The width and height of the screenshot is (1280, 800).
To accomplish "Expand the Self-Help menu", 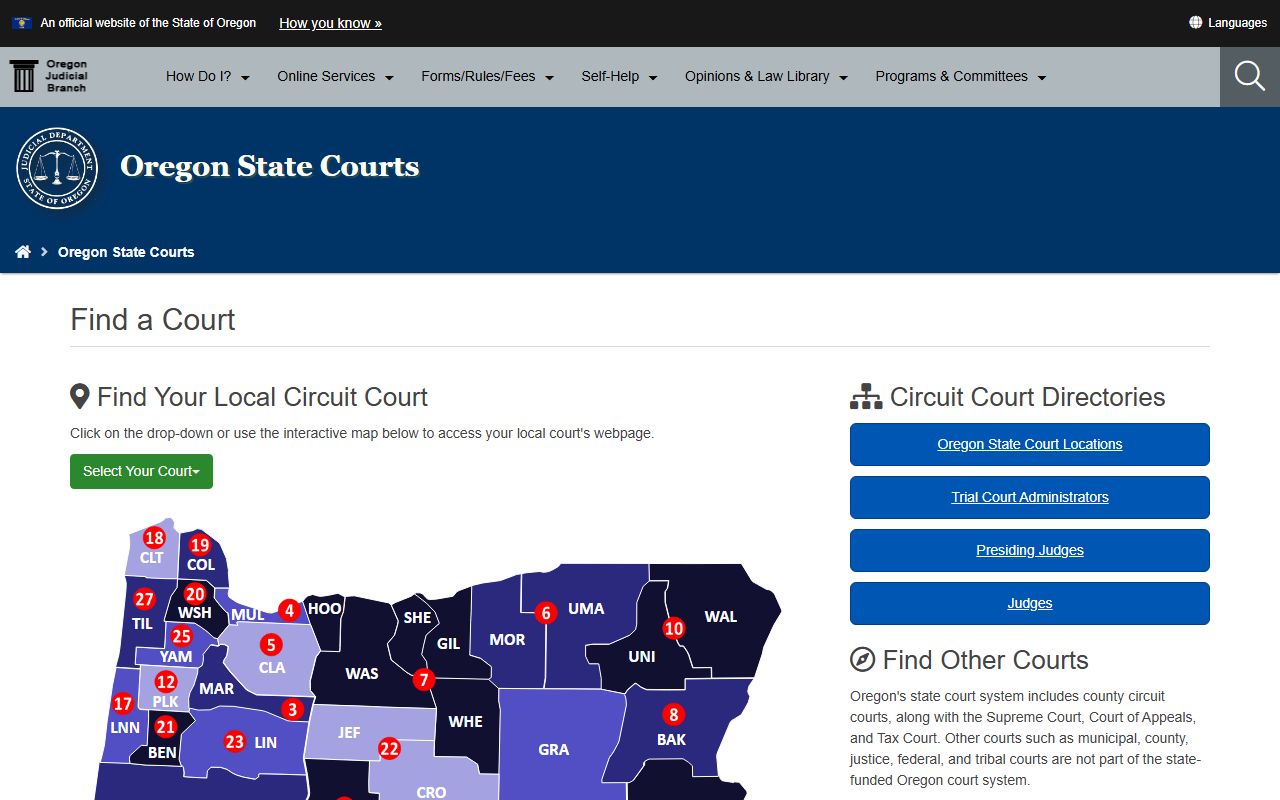I will click(620, 76).
